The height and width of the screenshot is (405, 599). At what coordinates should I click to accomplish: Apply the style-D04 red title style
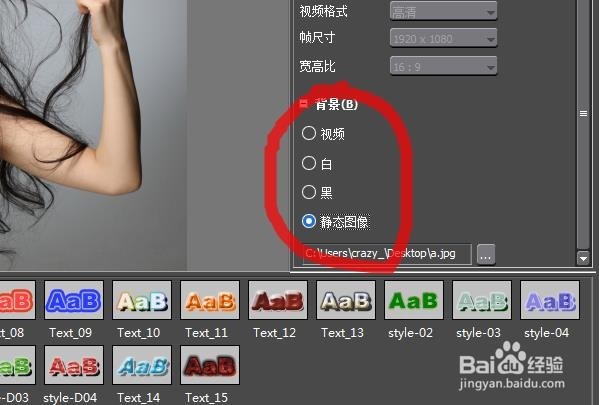tap(74, 365)
